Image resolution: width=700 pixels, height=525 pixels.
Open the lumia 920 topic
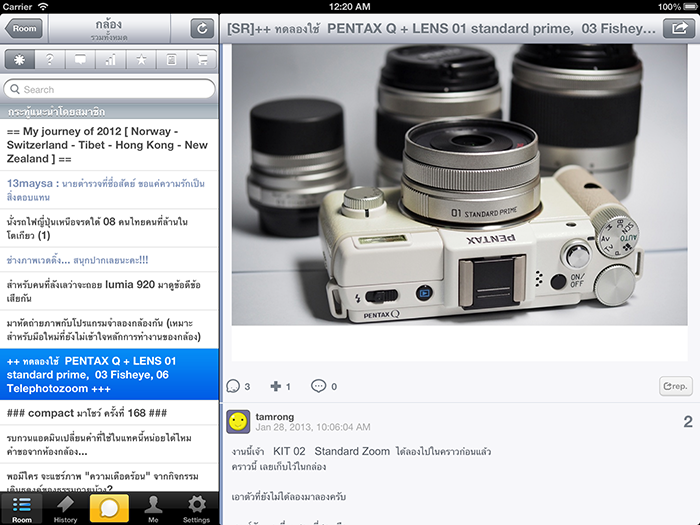[109, 291]
